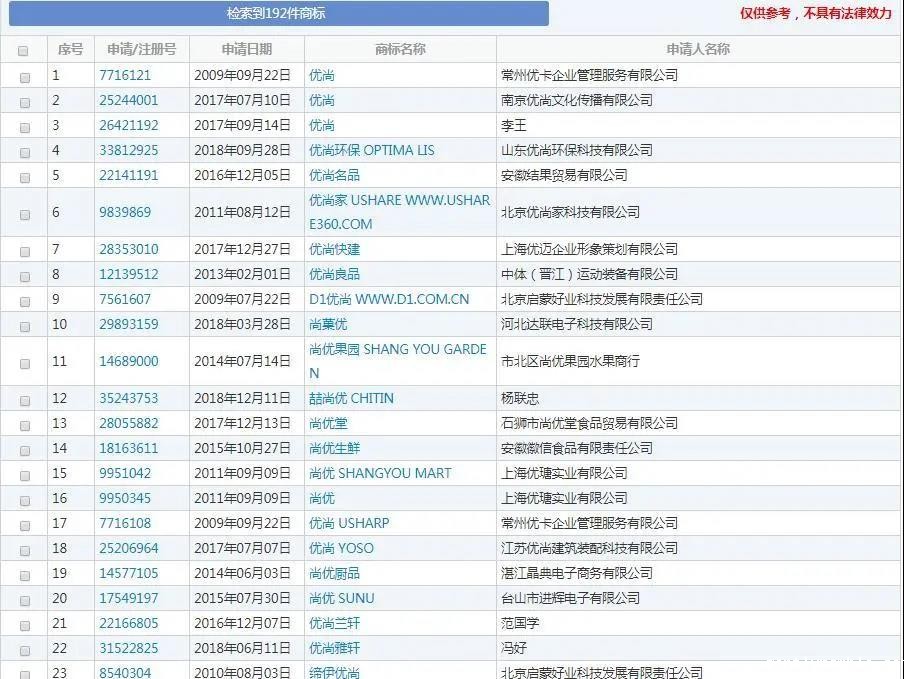Image resolution: width=904 pixels, height=679 pixels.
Task: Select checkbox for row 6 优尚家
Action: pyautogui.click(x=25, y=214)
